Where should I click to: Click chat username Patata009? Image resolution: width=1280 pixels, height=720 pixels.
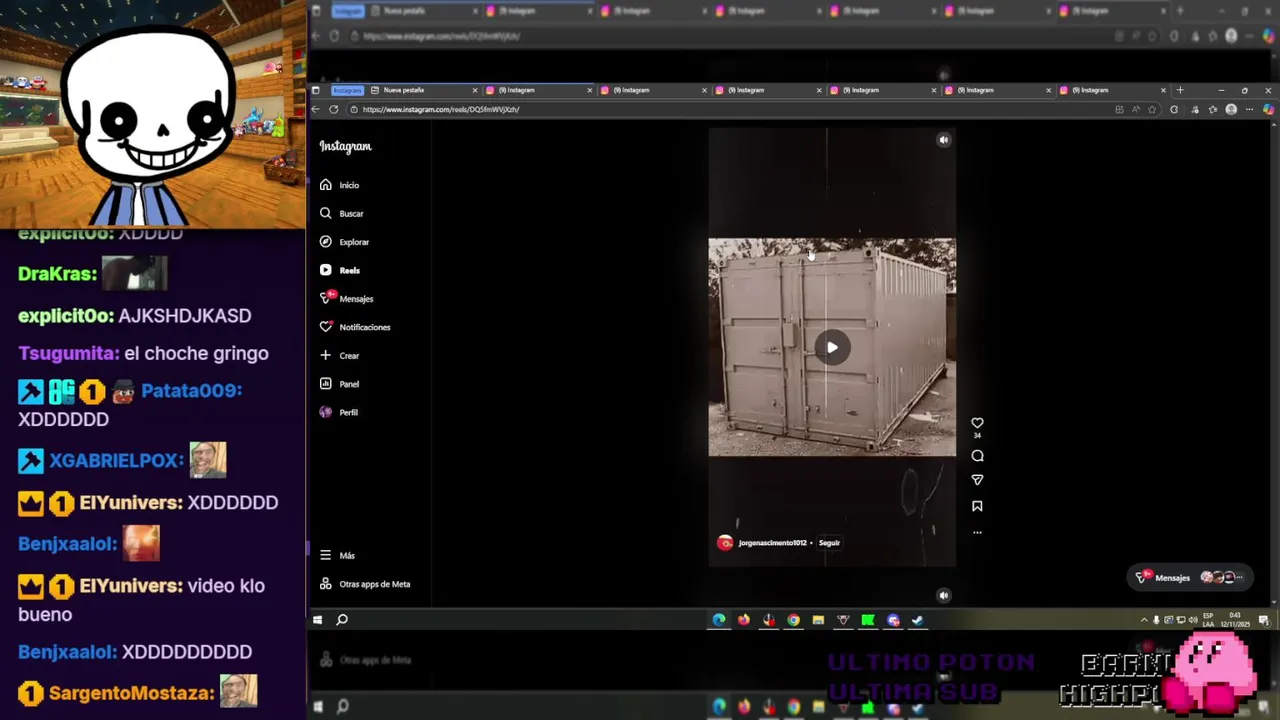pos(191,391)
